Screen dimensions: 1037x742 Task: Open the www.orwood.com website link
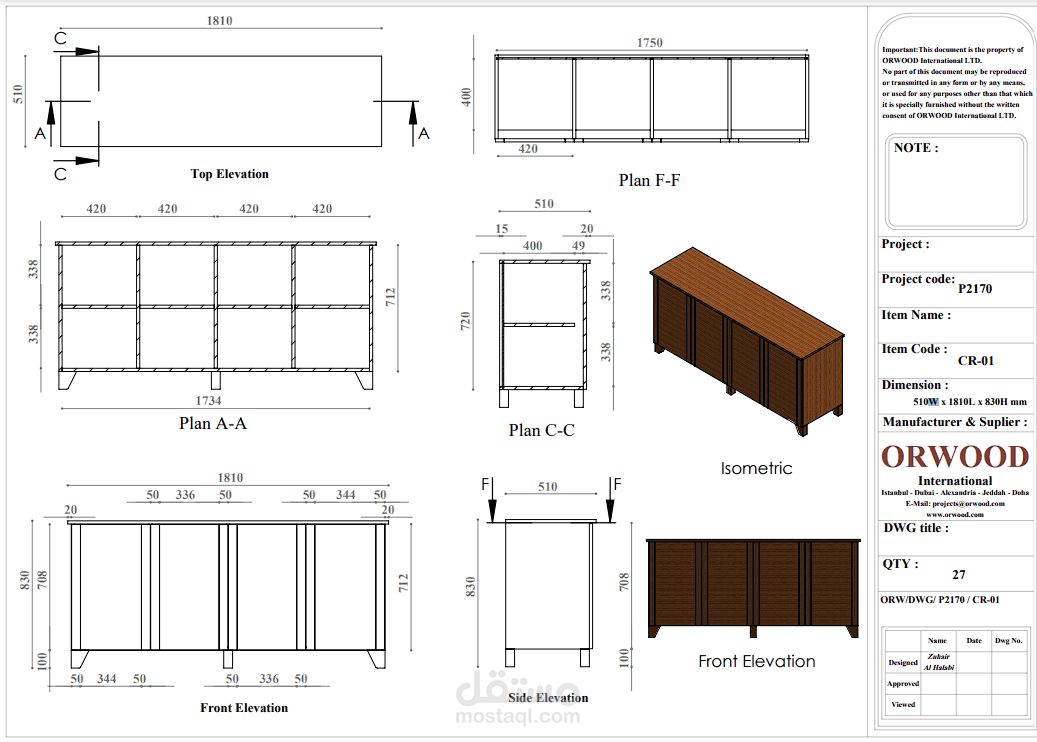click(955, 515)
